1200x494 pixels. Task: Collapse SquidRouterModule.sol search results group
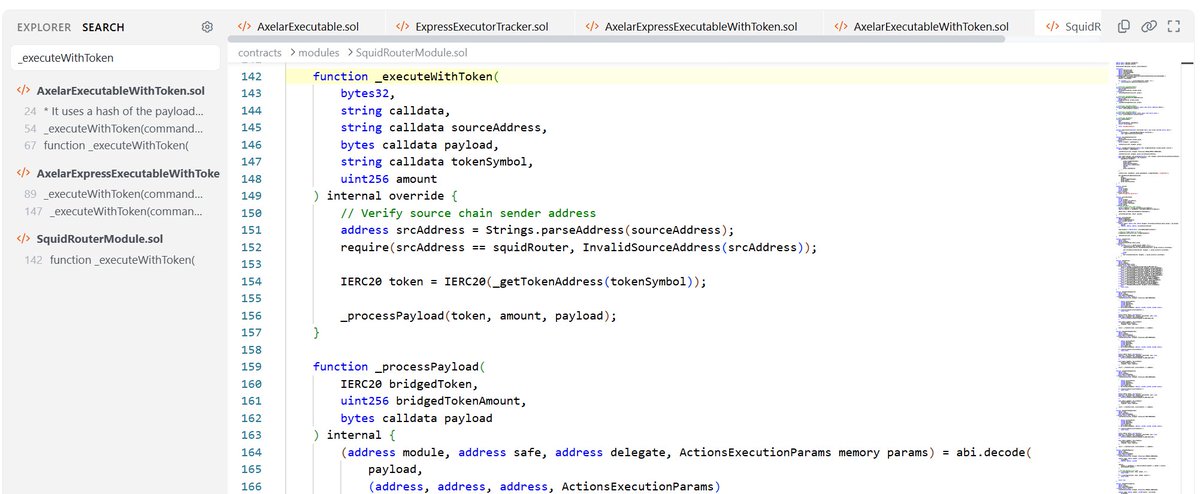tap(99, 240)
